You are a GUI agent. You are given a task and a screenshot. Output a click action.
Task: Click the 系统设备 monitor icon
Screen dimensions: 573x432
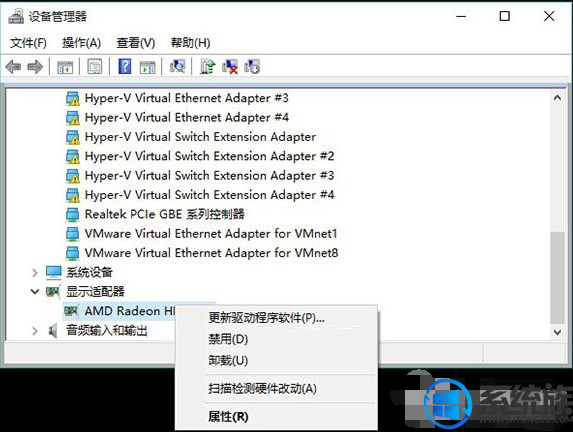54,272
